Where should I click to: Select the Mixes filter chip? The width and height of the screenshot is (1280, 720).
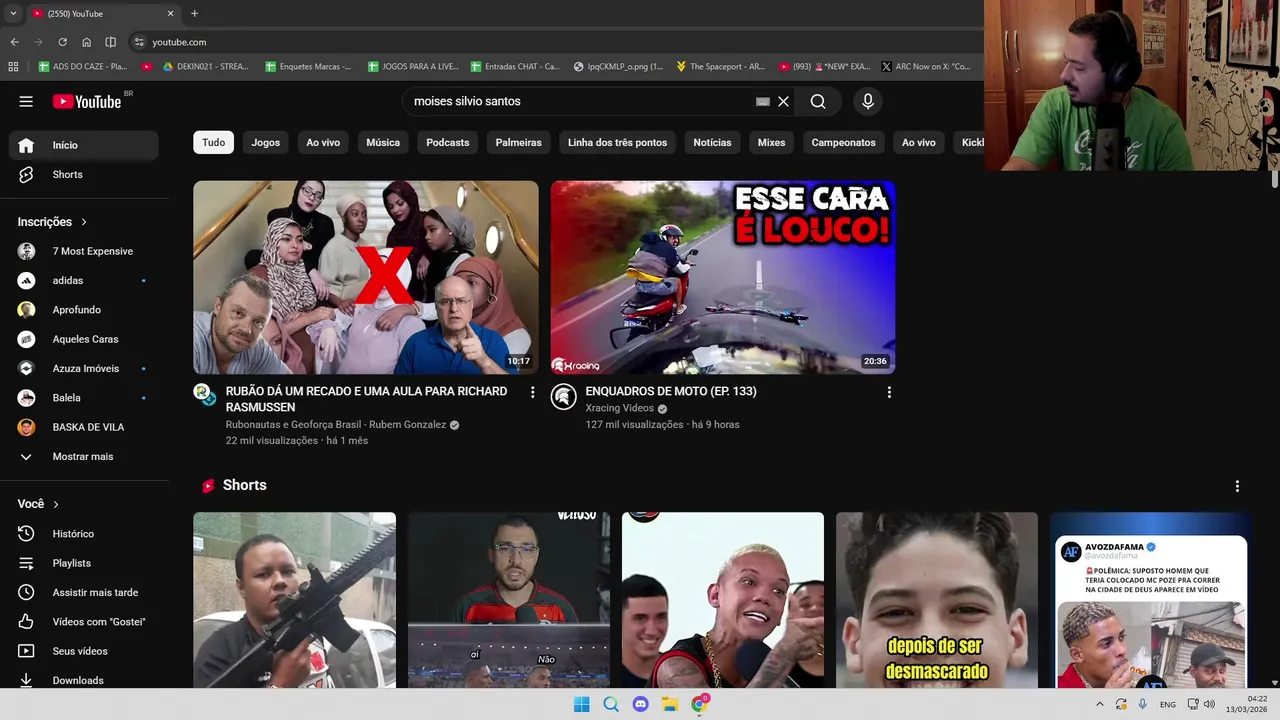click(x=771, y=142)
